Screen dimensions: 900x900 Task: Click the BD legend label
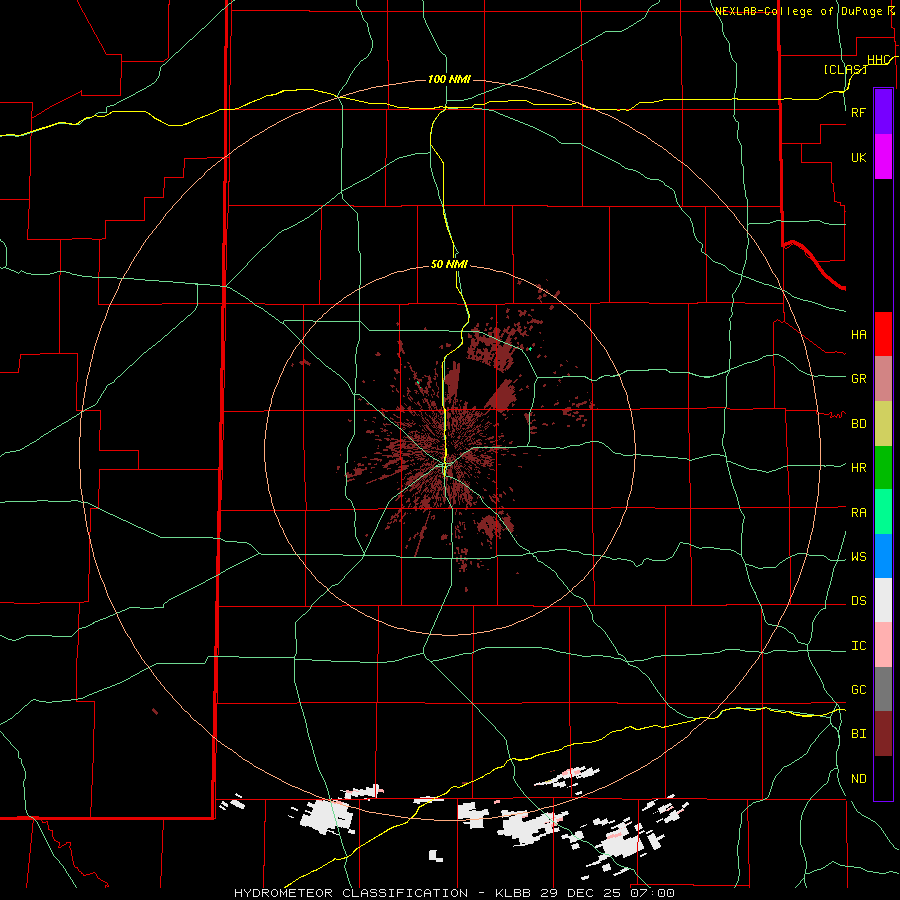(x=858, y=424)
